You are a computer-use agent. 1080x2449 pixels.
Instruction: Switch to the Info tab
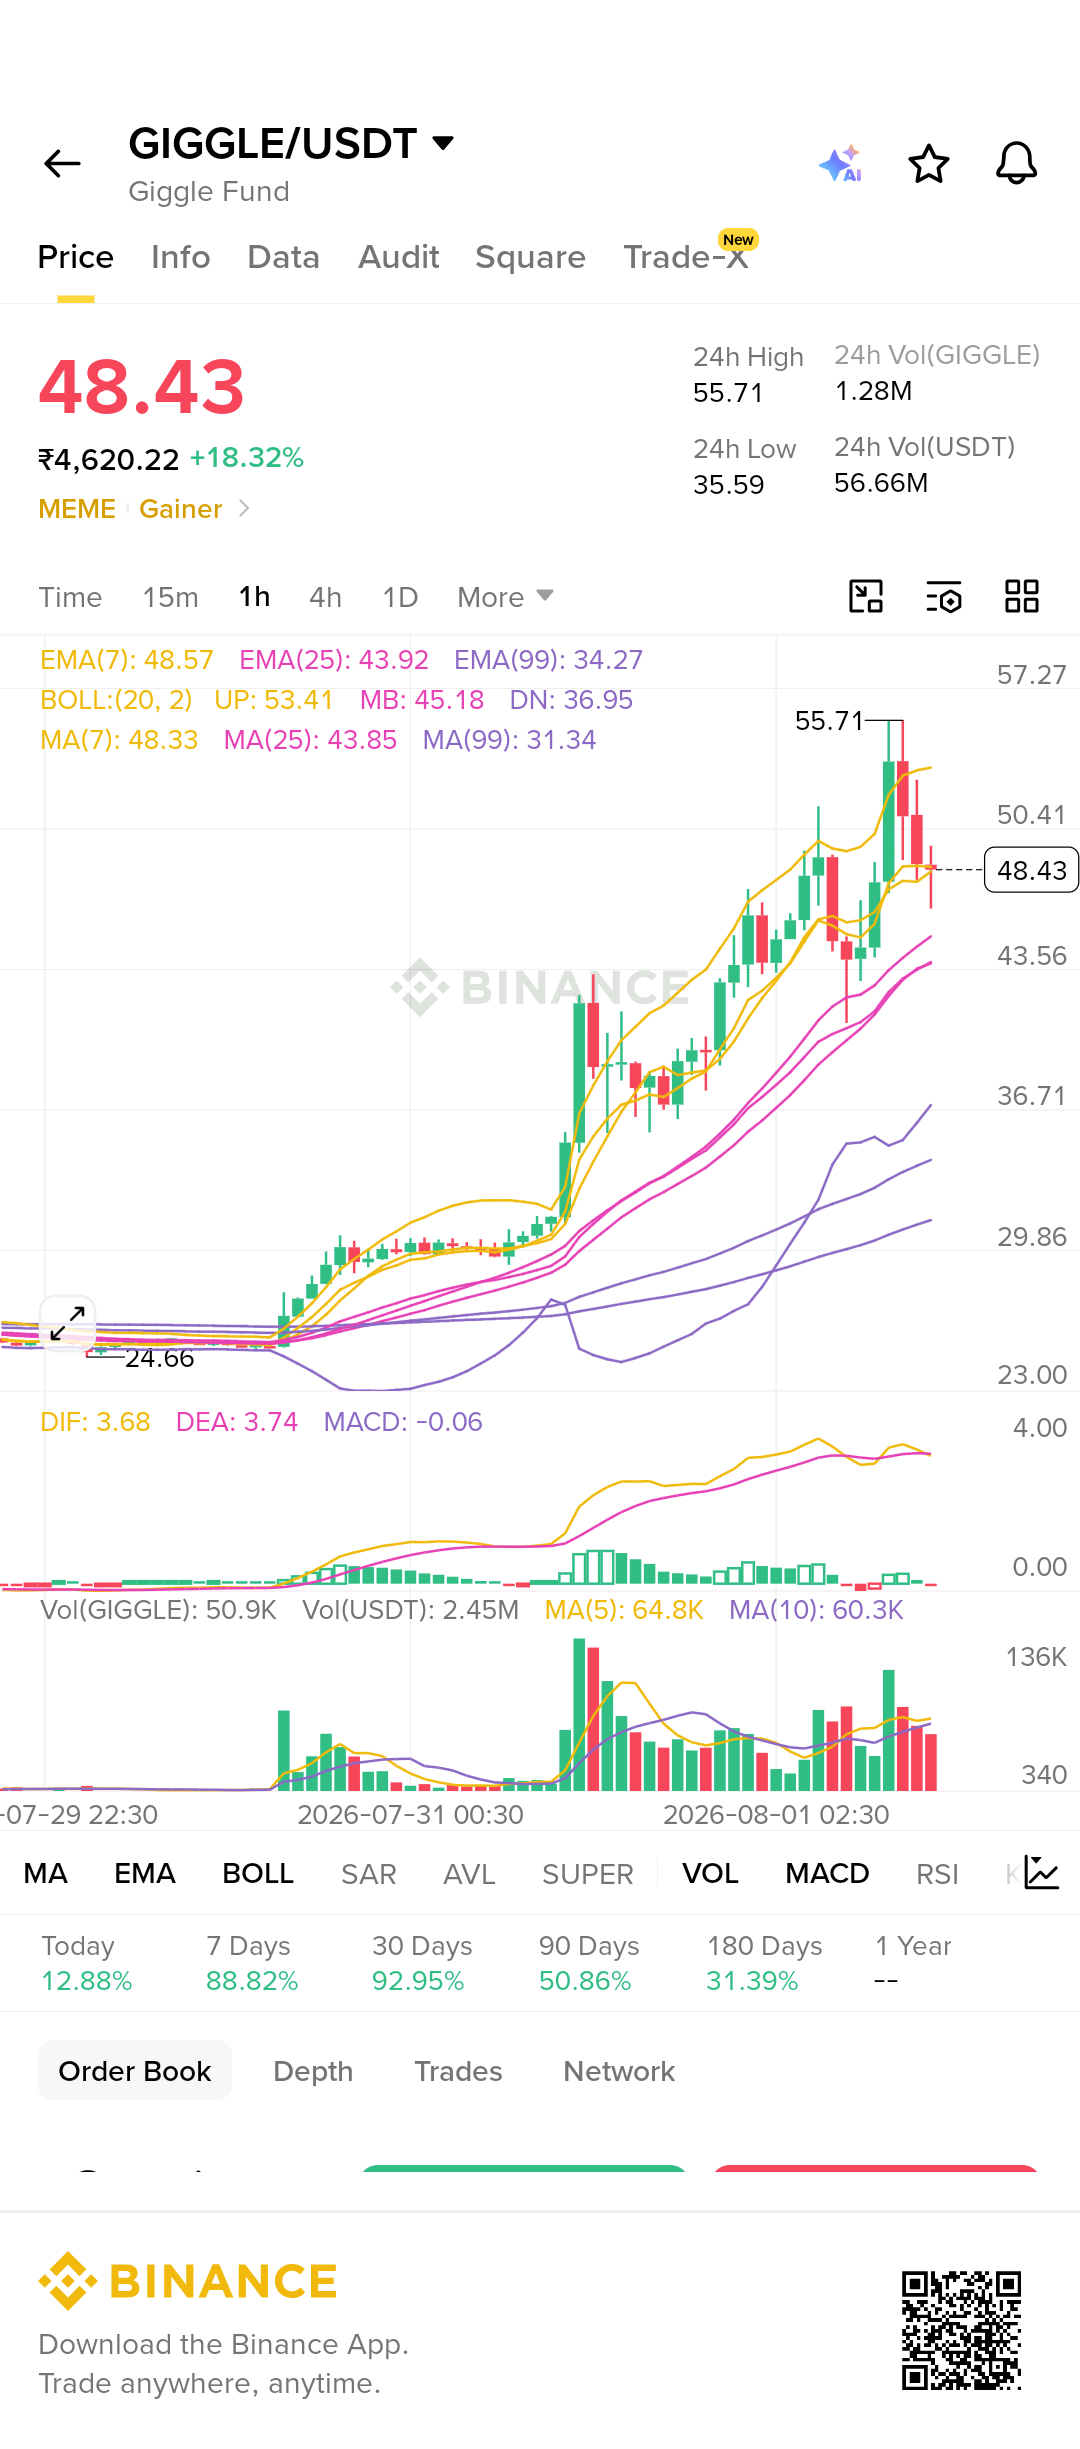point(181,257)
